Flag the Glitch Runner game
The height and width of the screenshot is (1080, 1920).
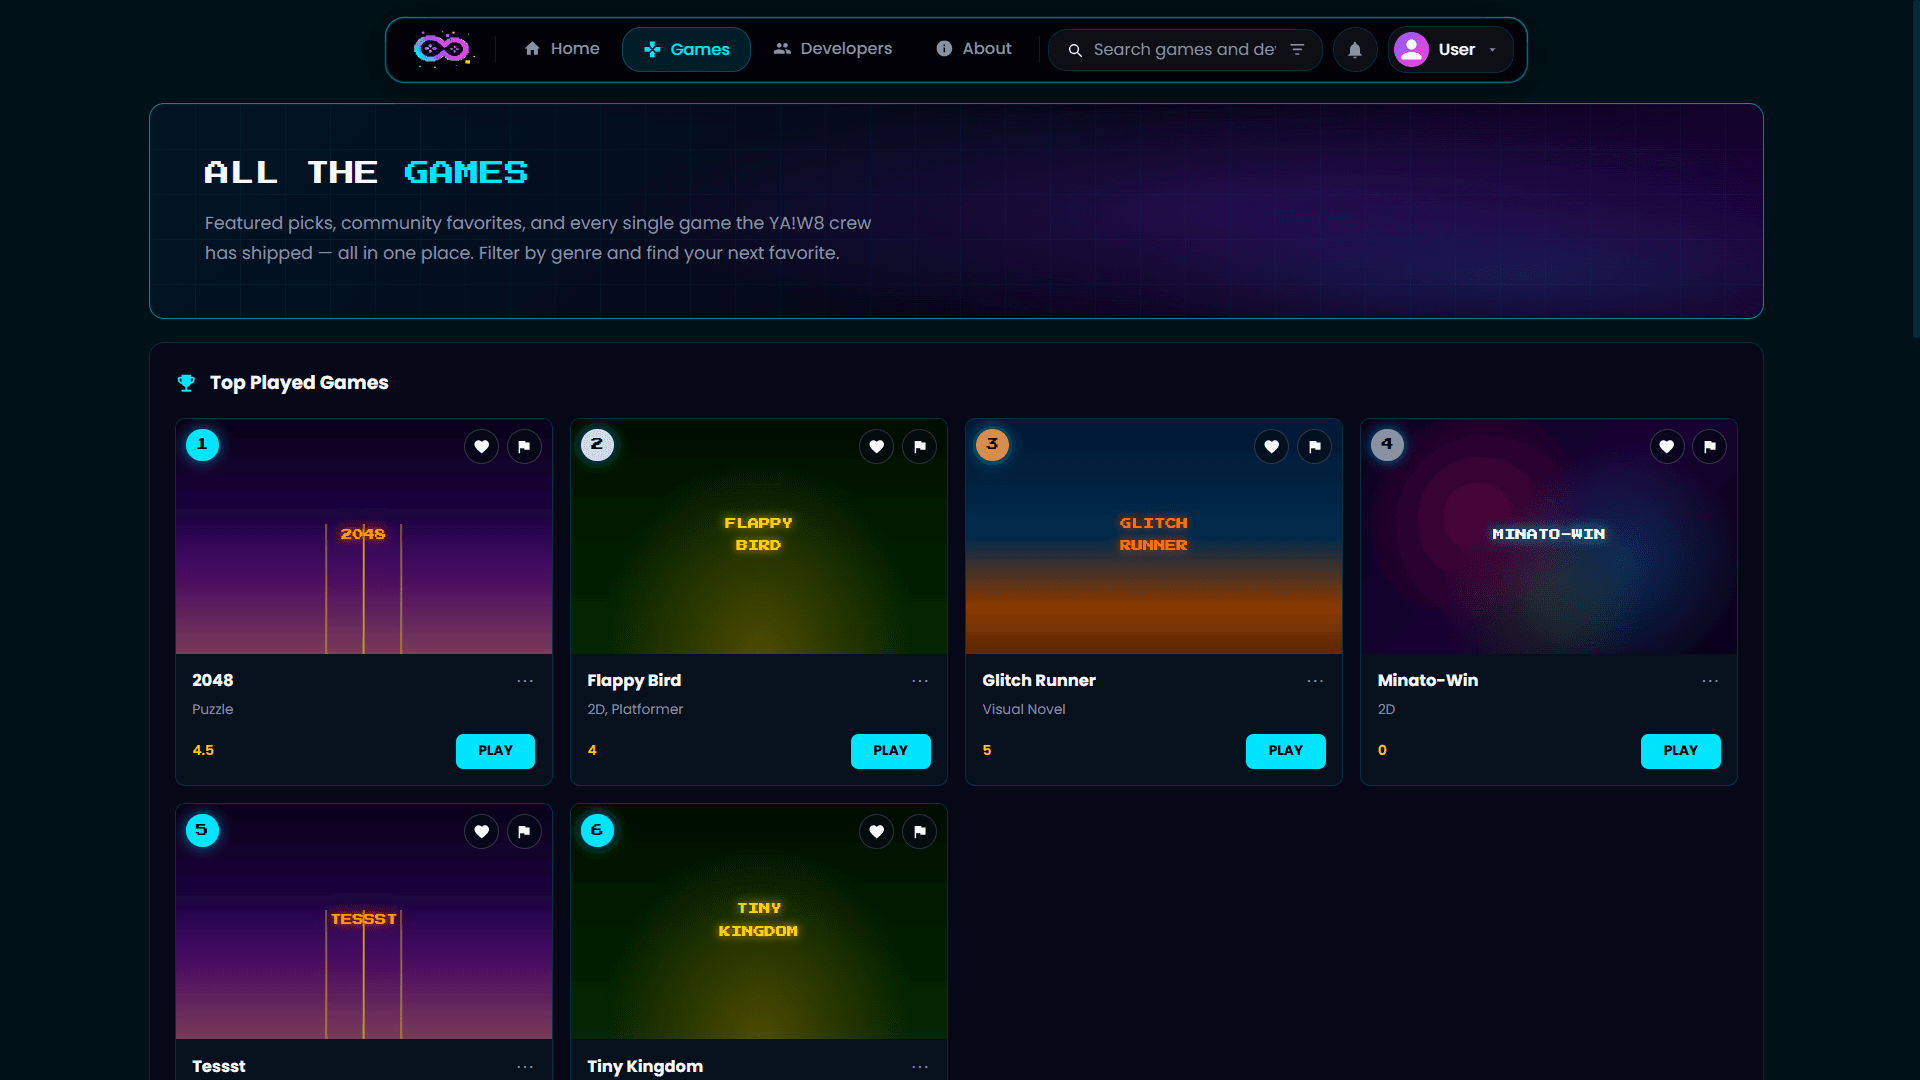click(1314, 446)
